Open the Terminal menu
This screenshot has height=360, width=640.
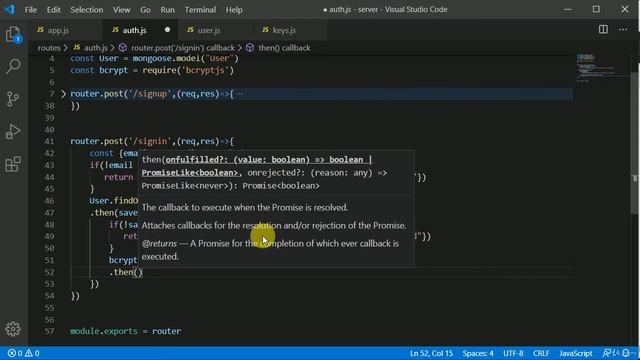point(200,9)
